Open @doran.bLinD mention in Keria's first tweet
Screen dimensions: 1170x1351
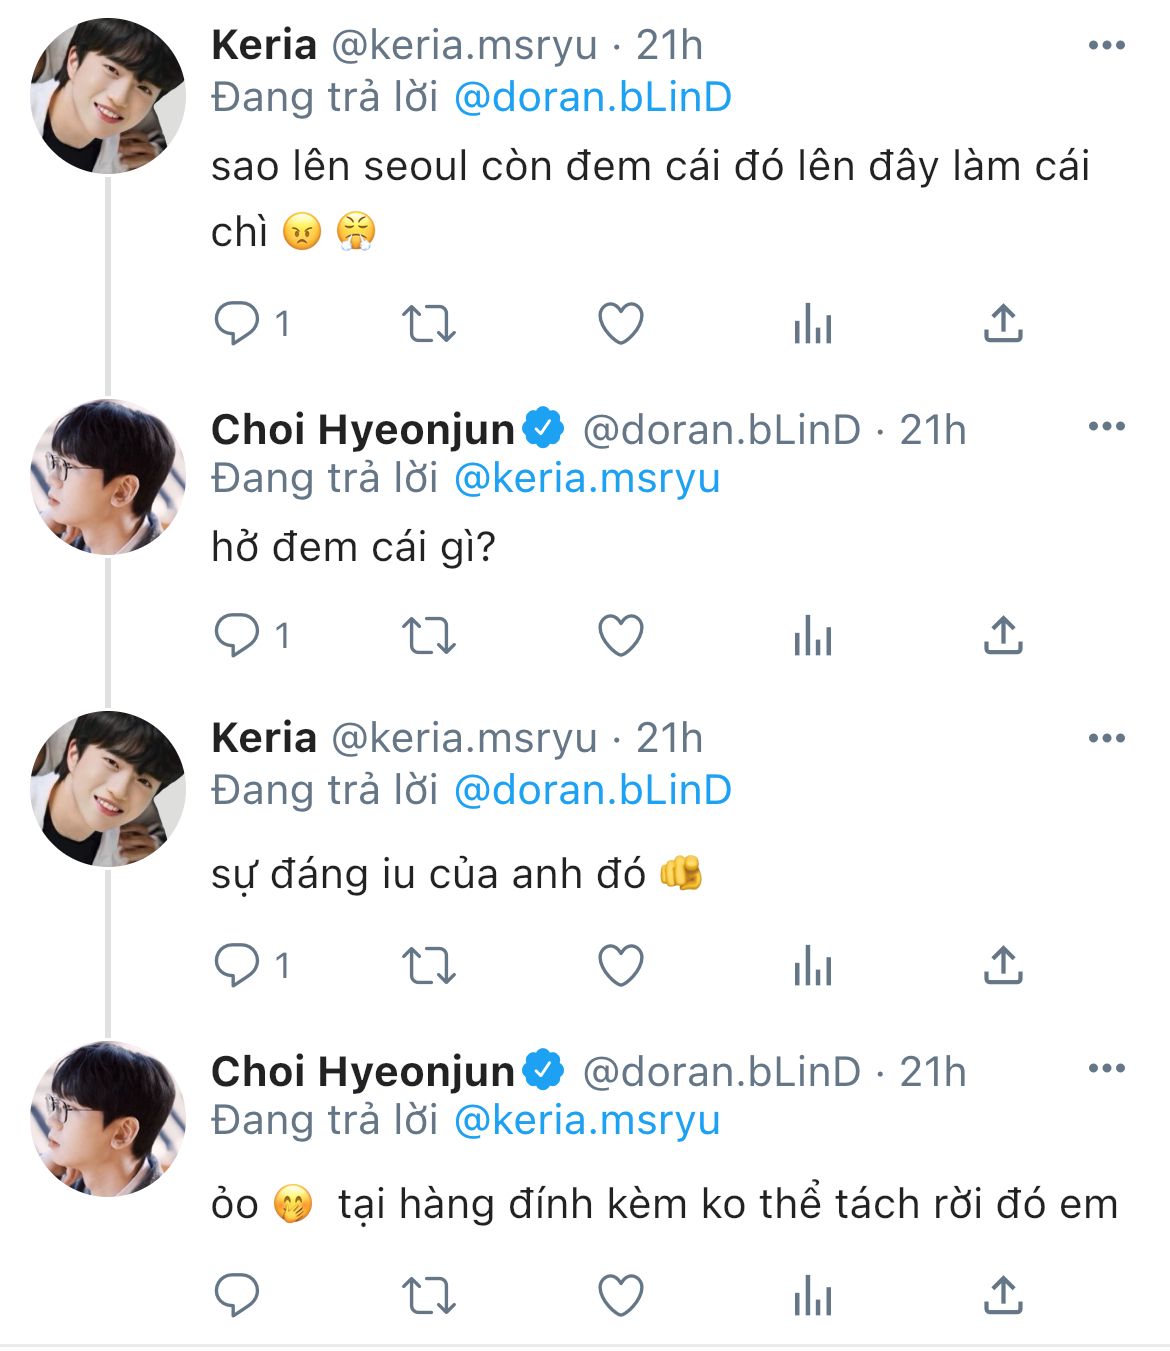[x=592, y=97]
